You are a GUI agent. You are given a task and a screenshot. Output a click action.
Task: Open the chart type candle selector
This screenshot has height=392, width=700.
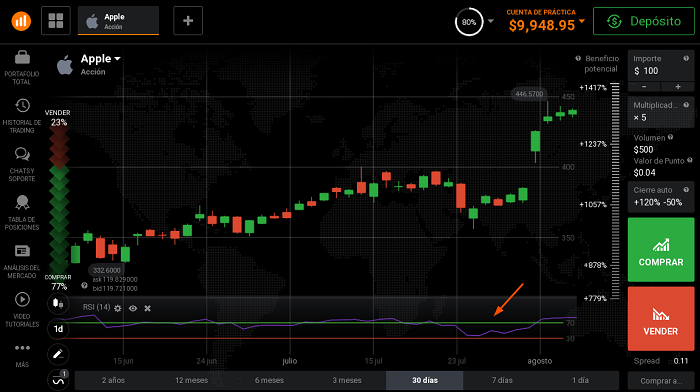coord(58,303)
